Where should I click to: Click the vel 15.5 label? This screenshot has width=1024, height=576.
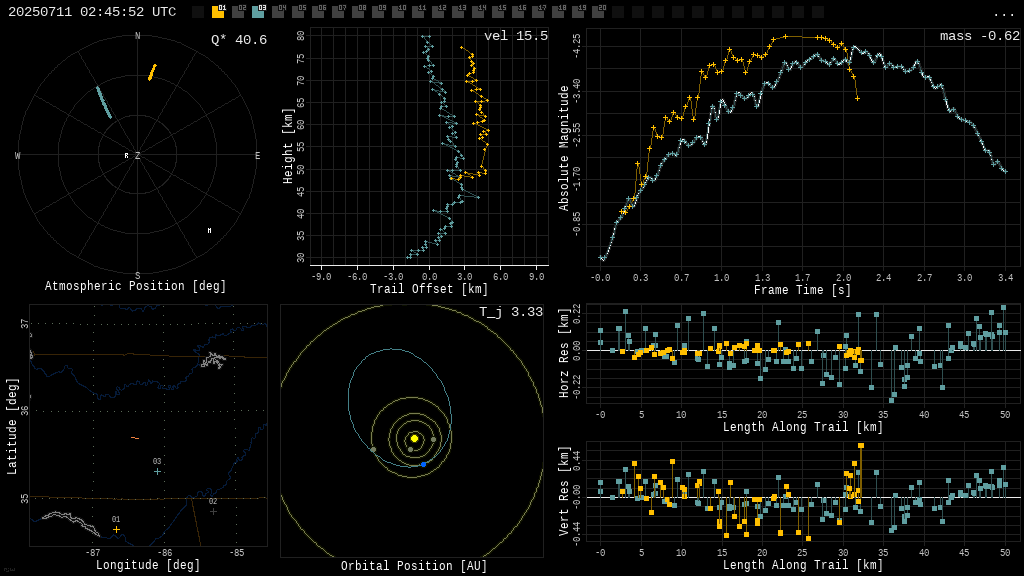515,36
